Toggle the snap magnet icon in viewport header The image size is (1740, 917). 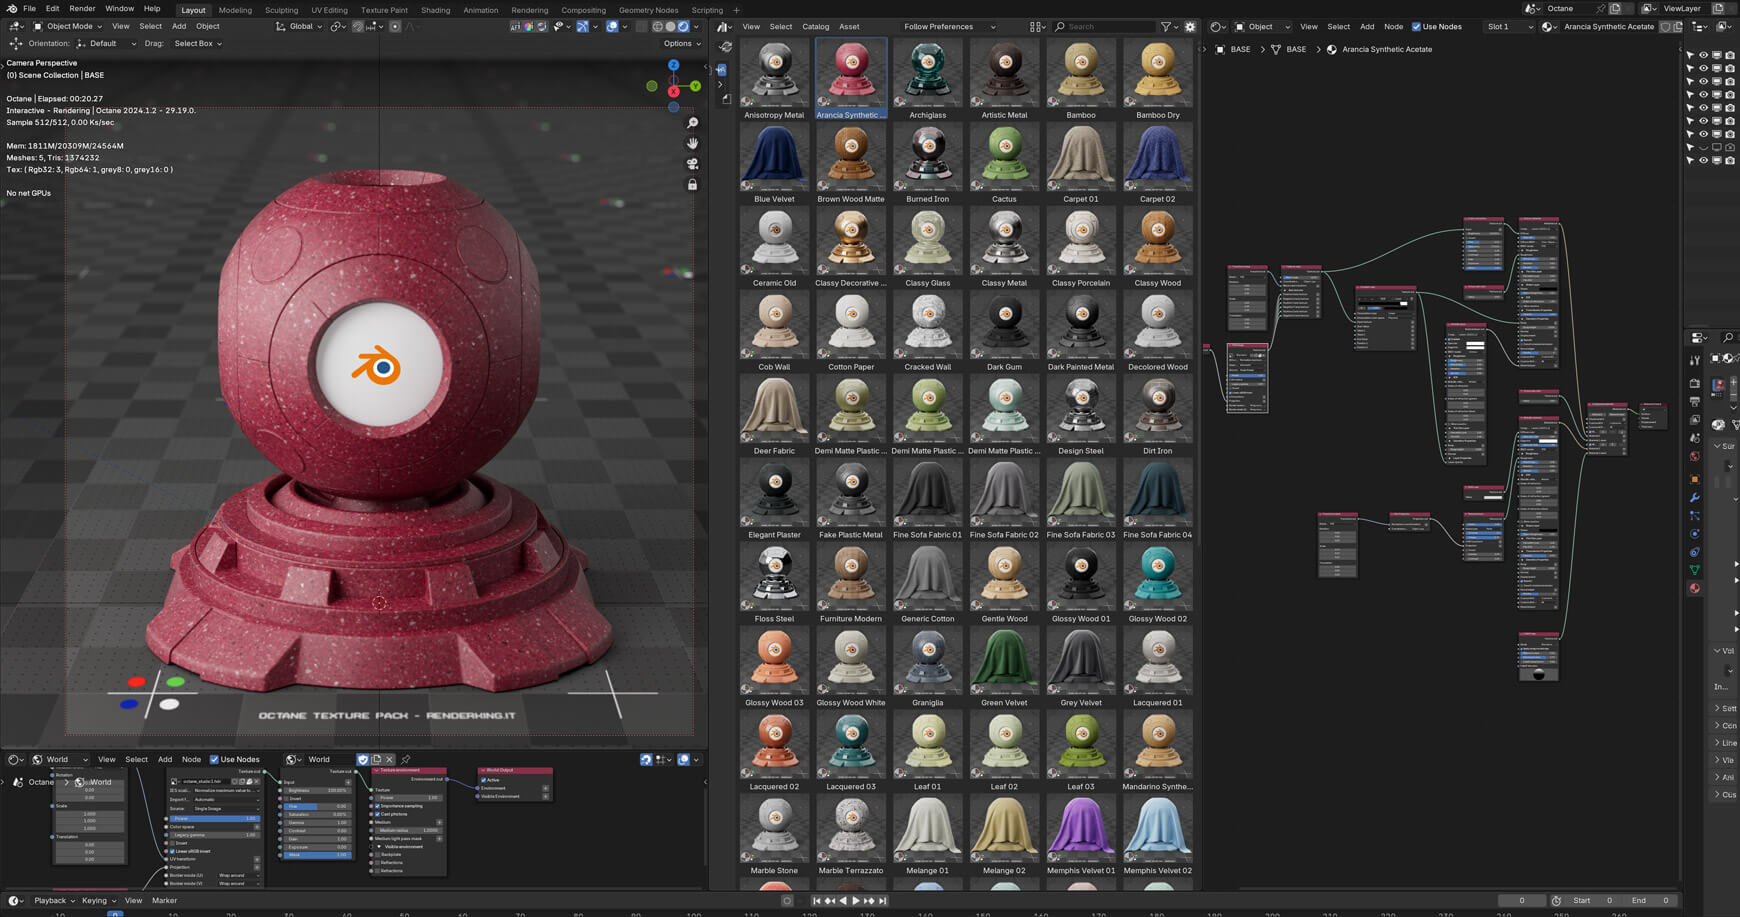pyautogui.click(x=358, y=27)
